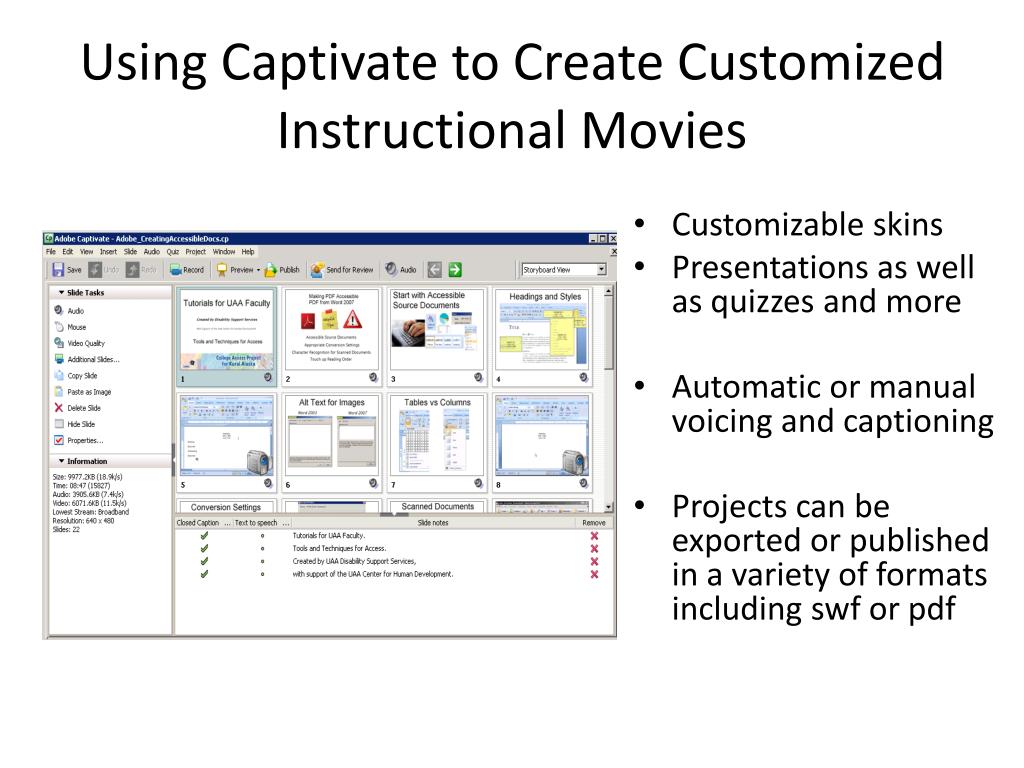
Task: Toggle closed caption for with support row
Action: (204, 574)
